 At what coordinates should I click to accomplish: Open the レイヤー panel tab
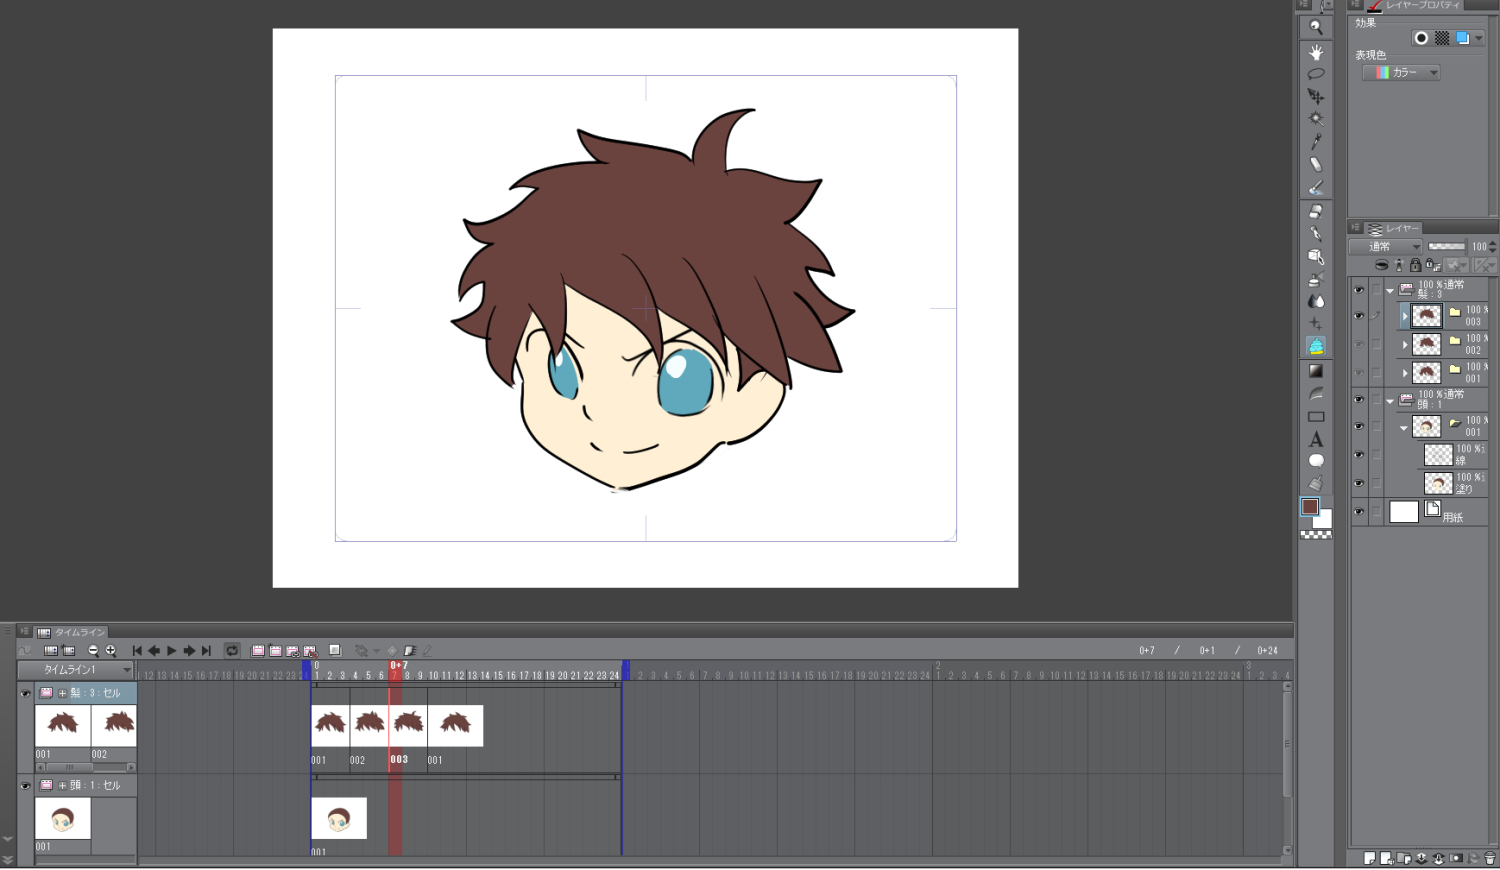pos(1392,229)
